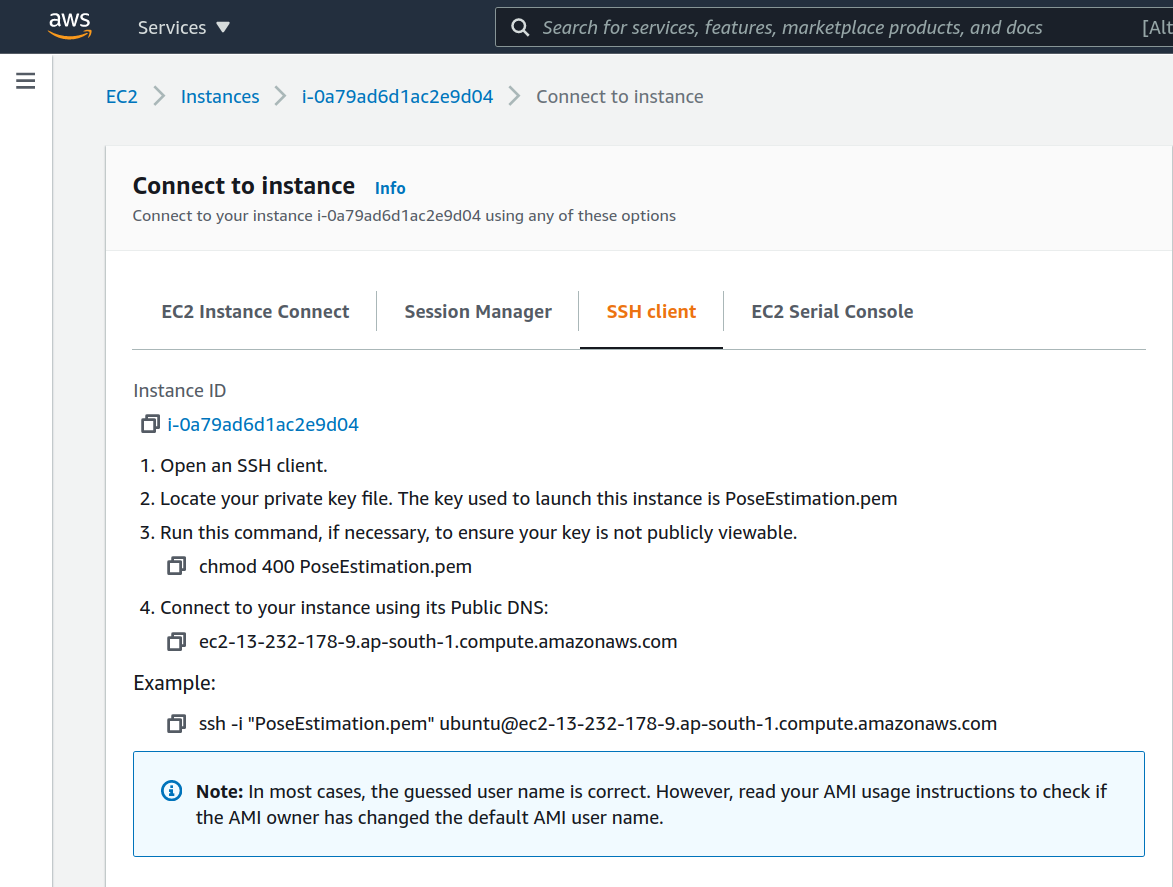The width and height of the screenshot is (1173, 887).
Task: Click the search magnifier icon
Action: click(x=519, y=27)
